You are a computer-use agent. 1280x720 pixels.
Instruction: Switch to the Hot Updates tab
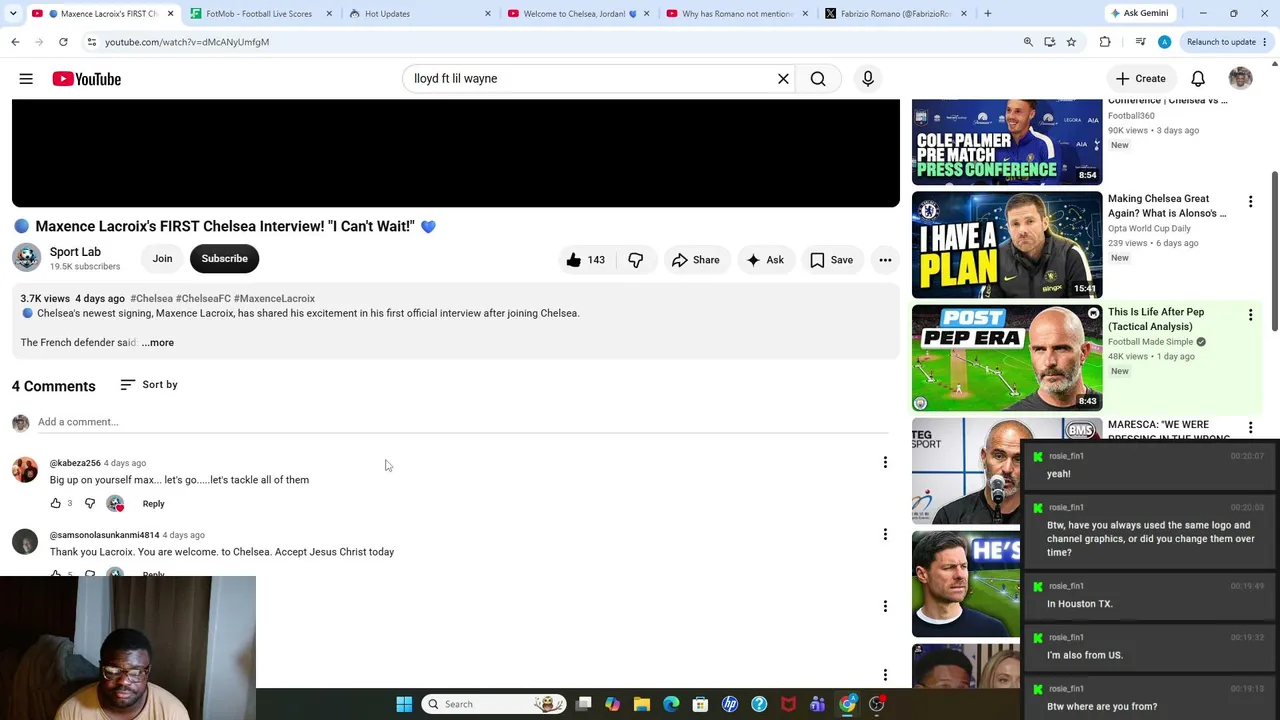coord(419,14)
